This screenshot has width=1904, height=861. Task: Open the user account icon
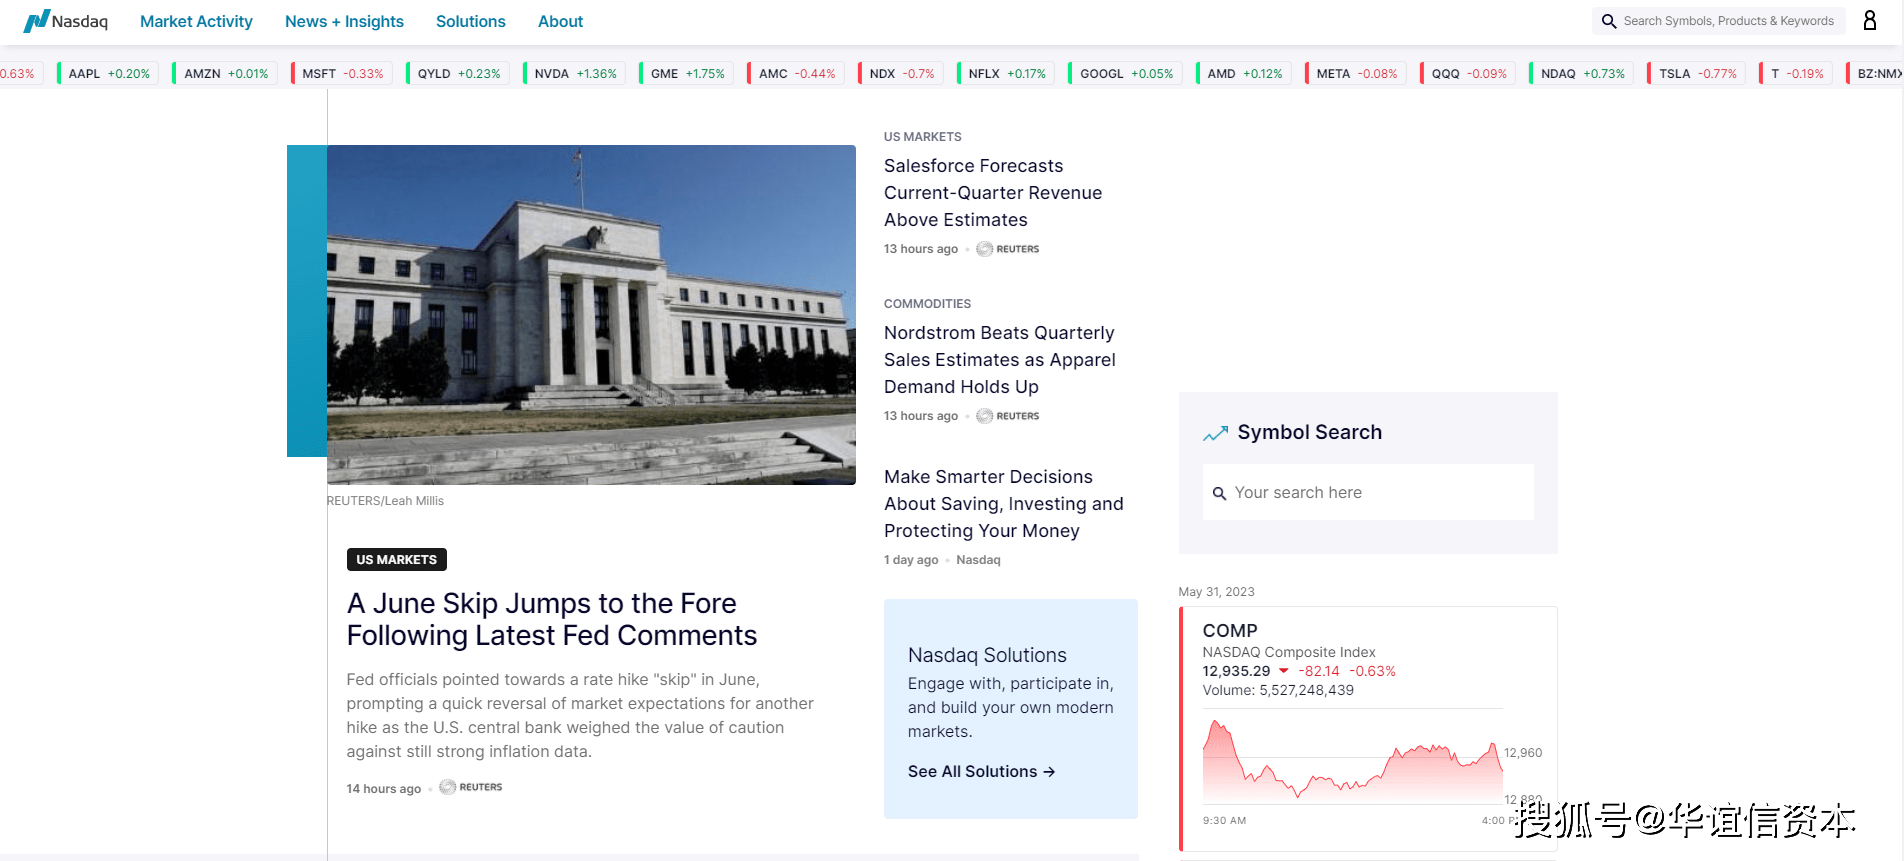[x=1869, y=20]
